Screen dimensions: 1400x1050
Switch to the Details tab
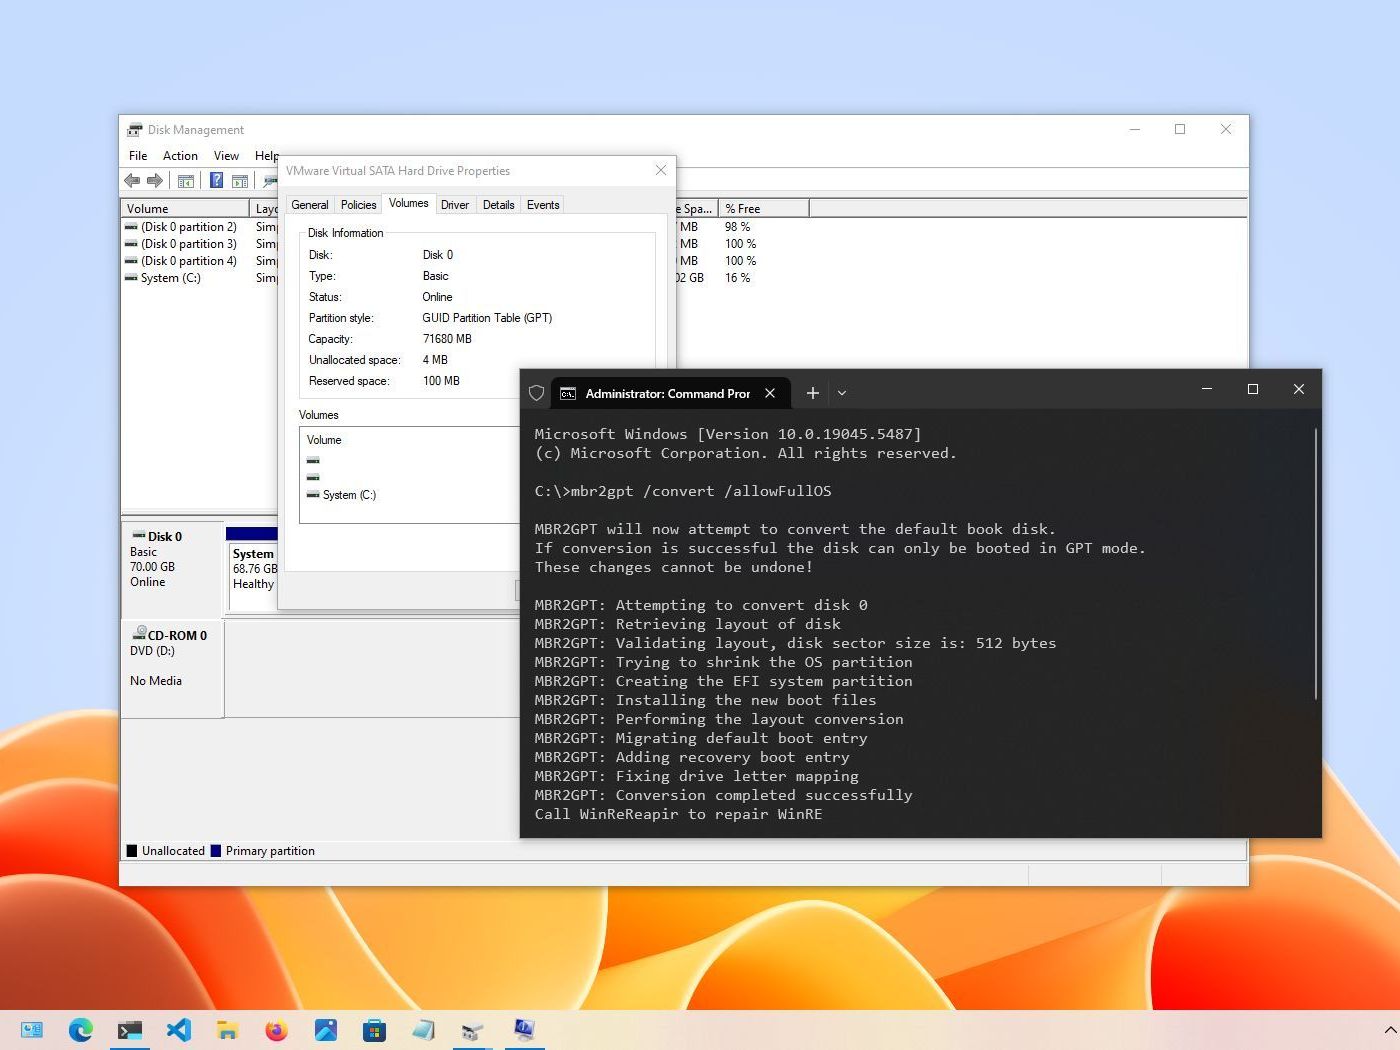coord(498,205)
